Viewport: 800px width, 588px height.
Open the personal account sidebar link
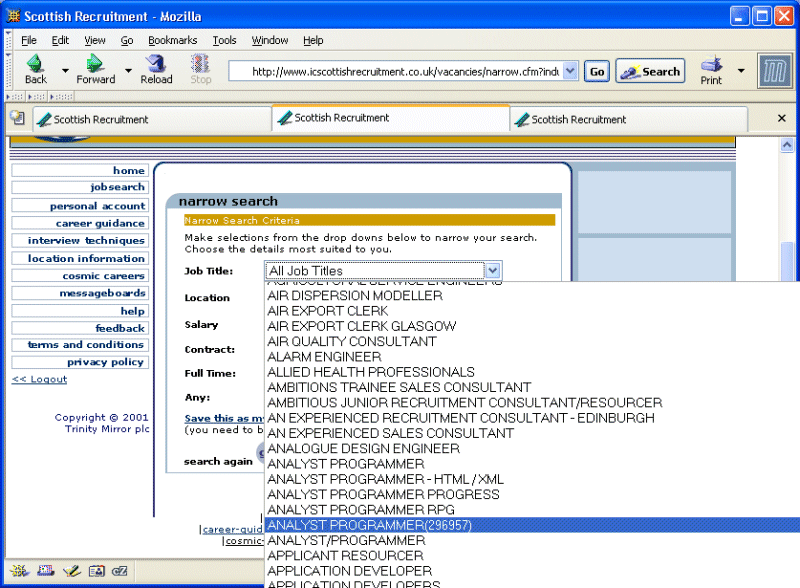[80, 206]
